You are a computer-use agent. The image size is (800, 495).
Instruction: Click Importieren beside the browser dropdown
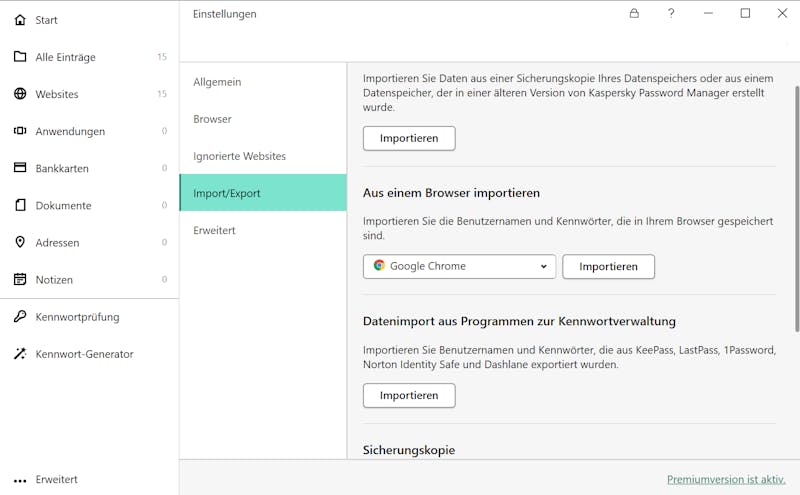[608, 266]
